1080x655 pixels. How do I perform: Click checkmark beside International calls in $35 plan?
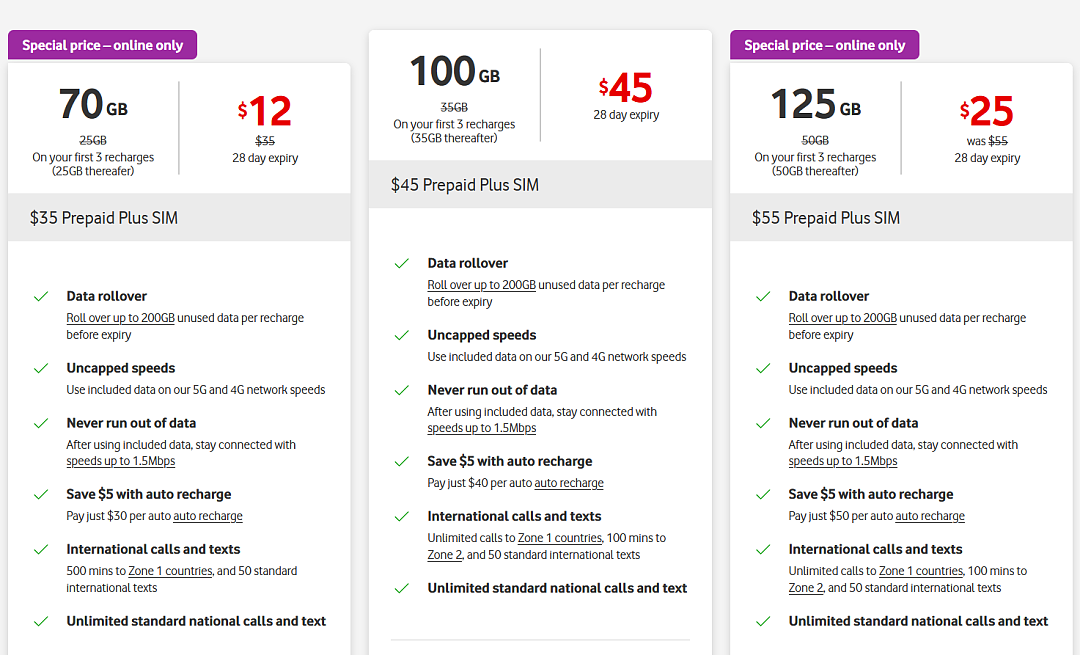[x=41, y=550]
